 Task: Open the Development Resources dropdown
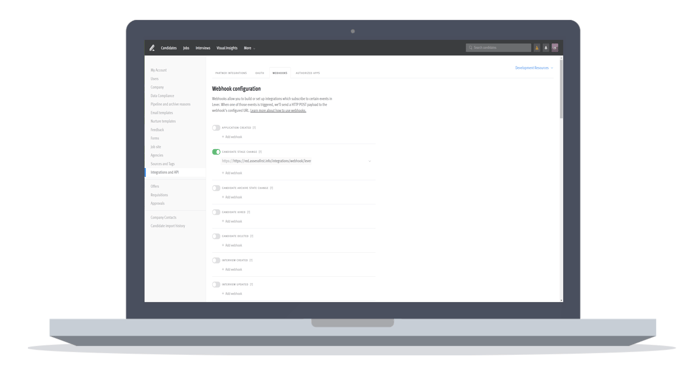click(534, 68)
